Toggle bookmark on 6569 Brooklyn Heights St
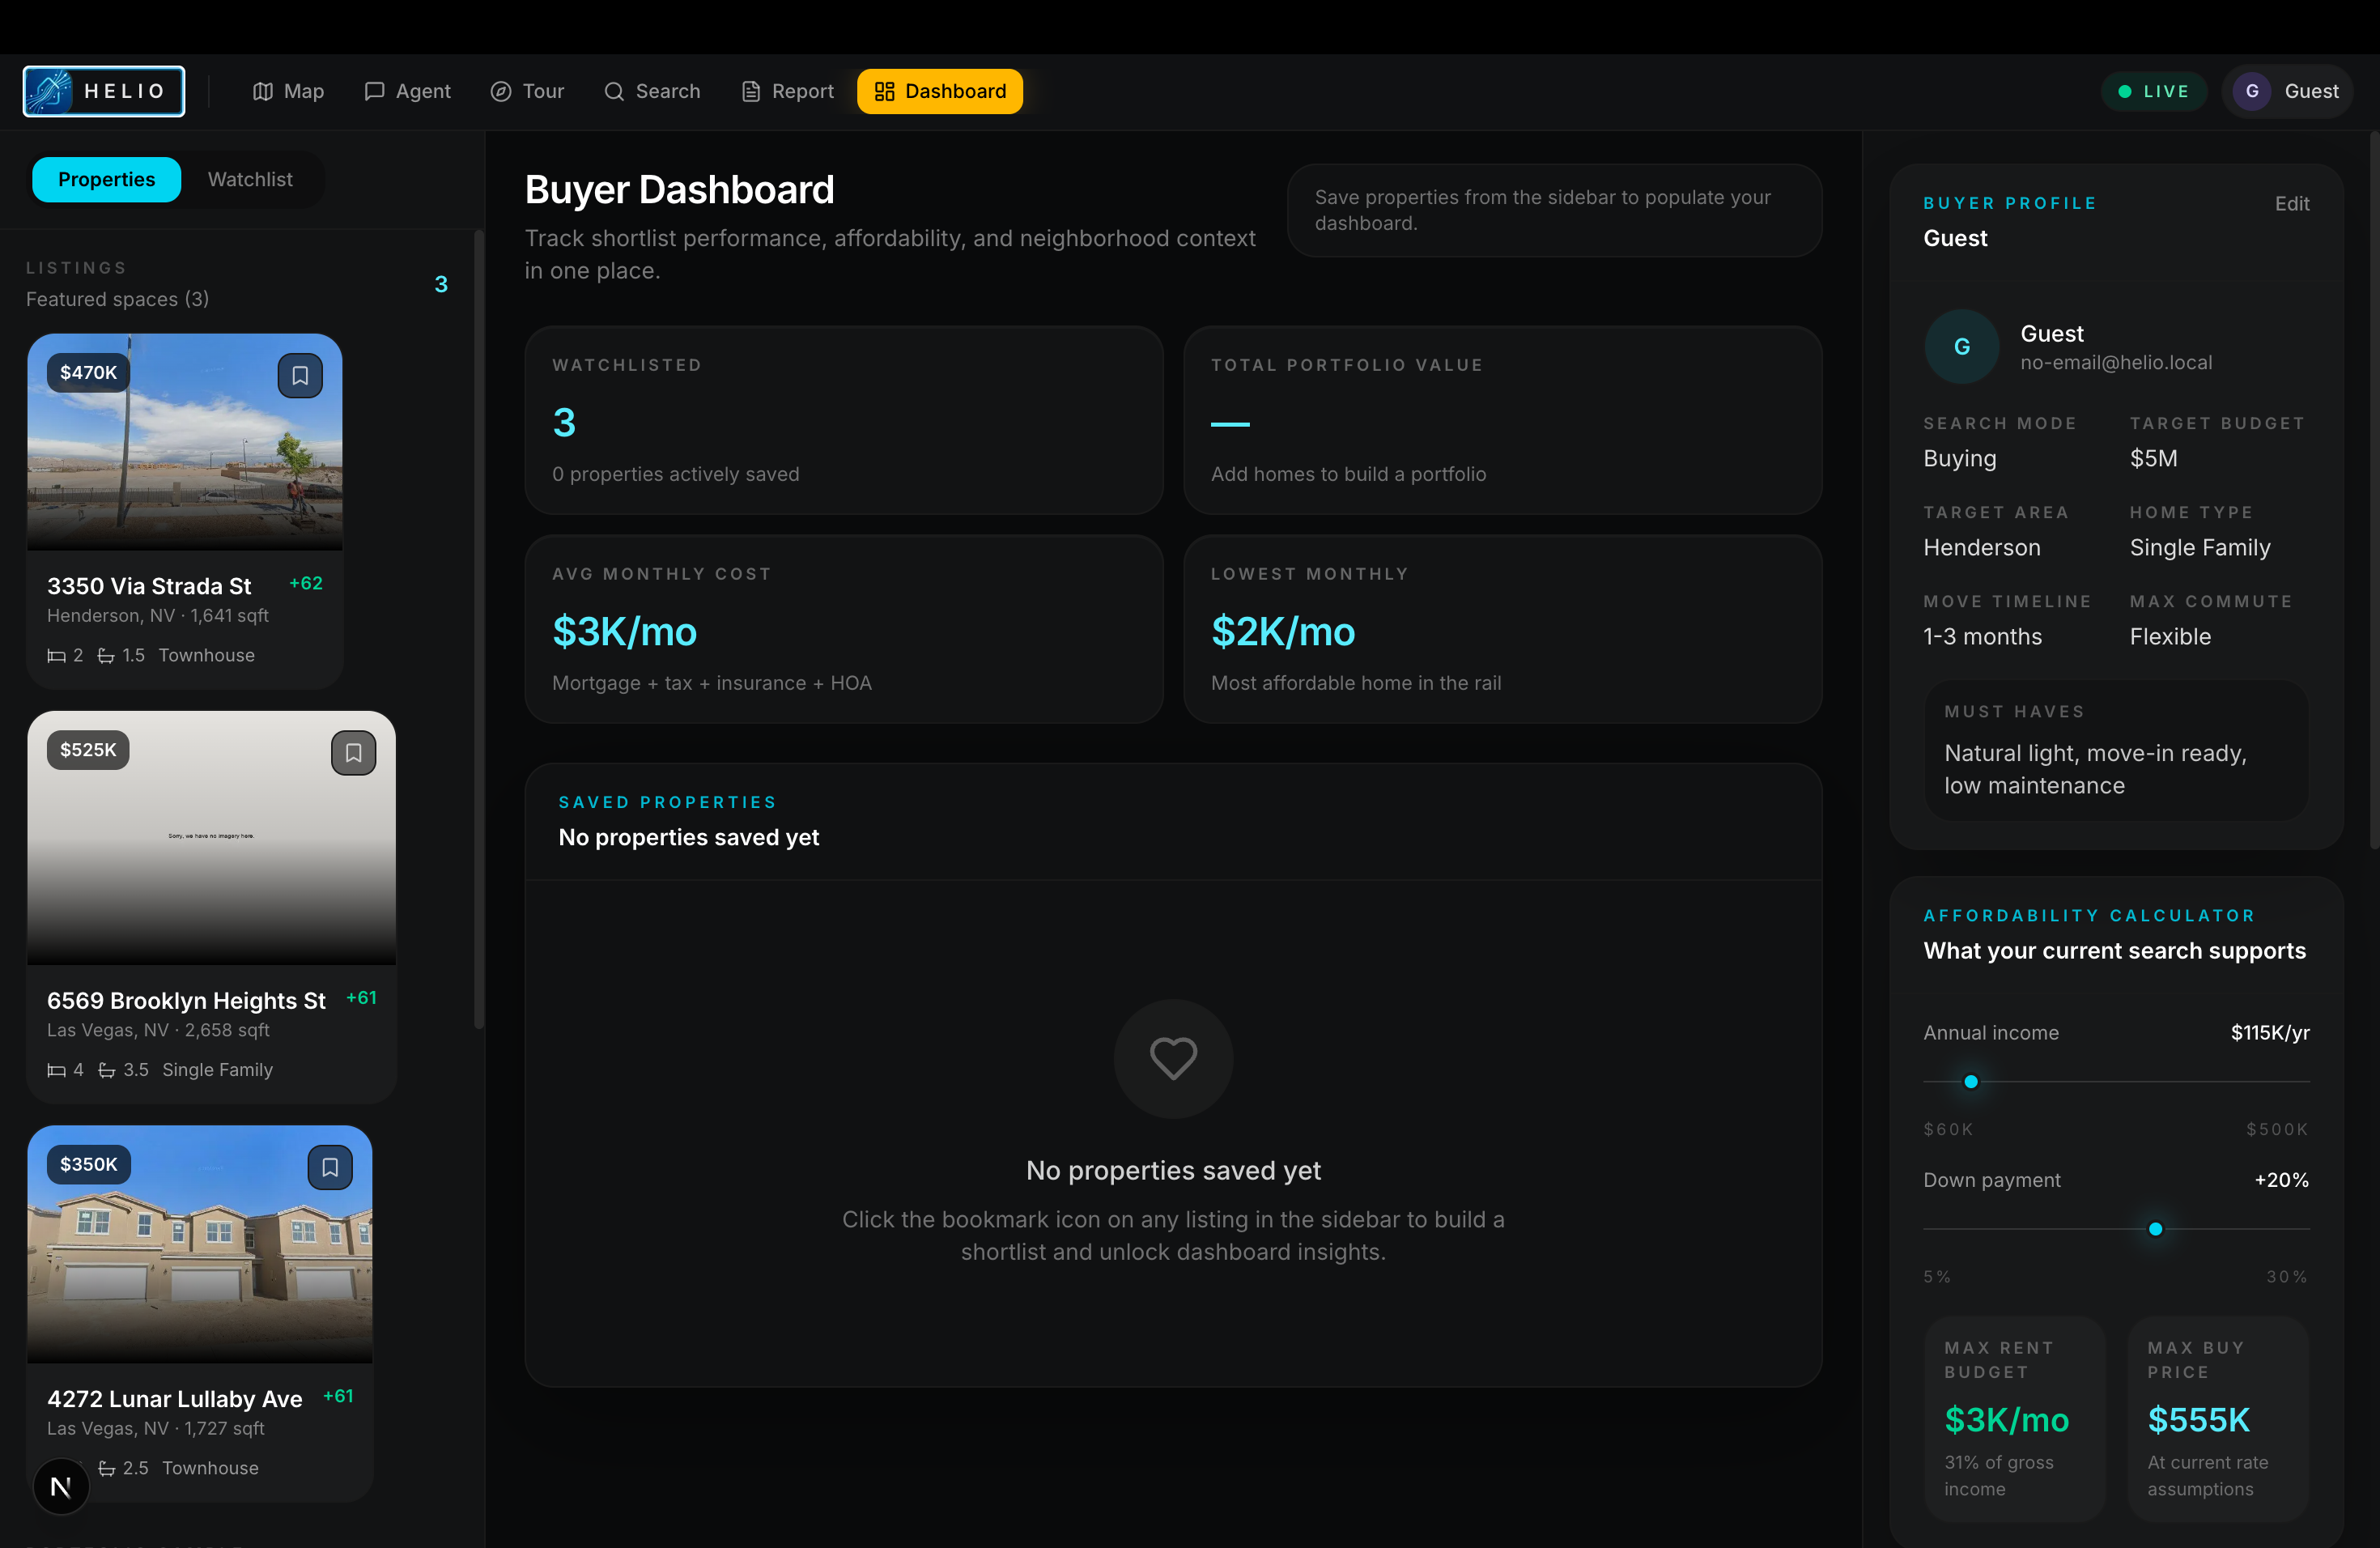This screenshot has width=2380, height=1548. tap(353, 753)
